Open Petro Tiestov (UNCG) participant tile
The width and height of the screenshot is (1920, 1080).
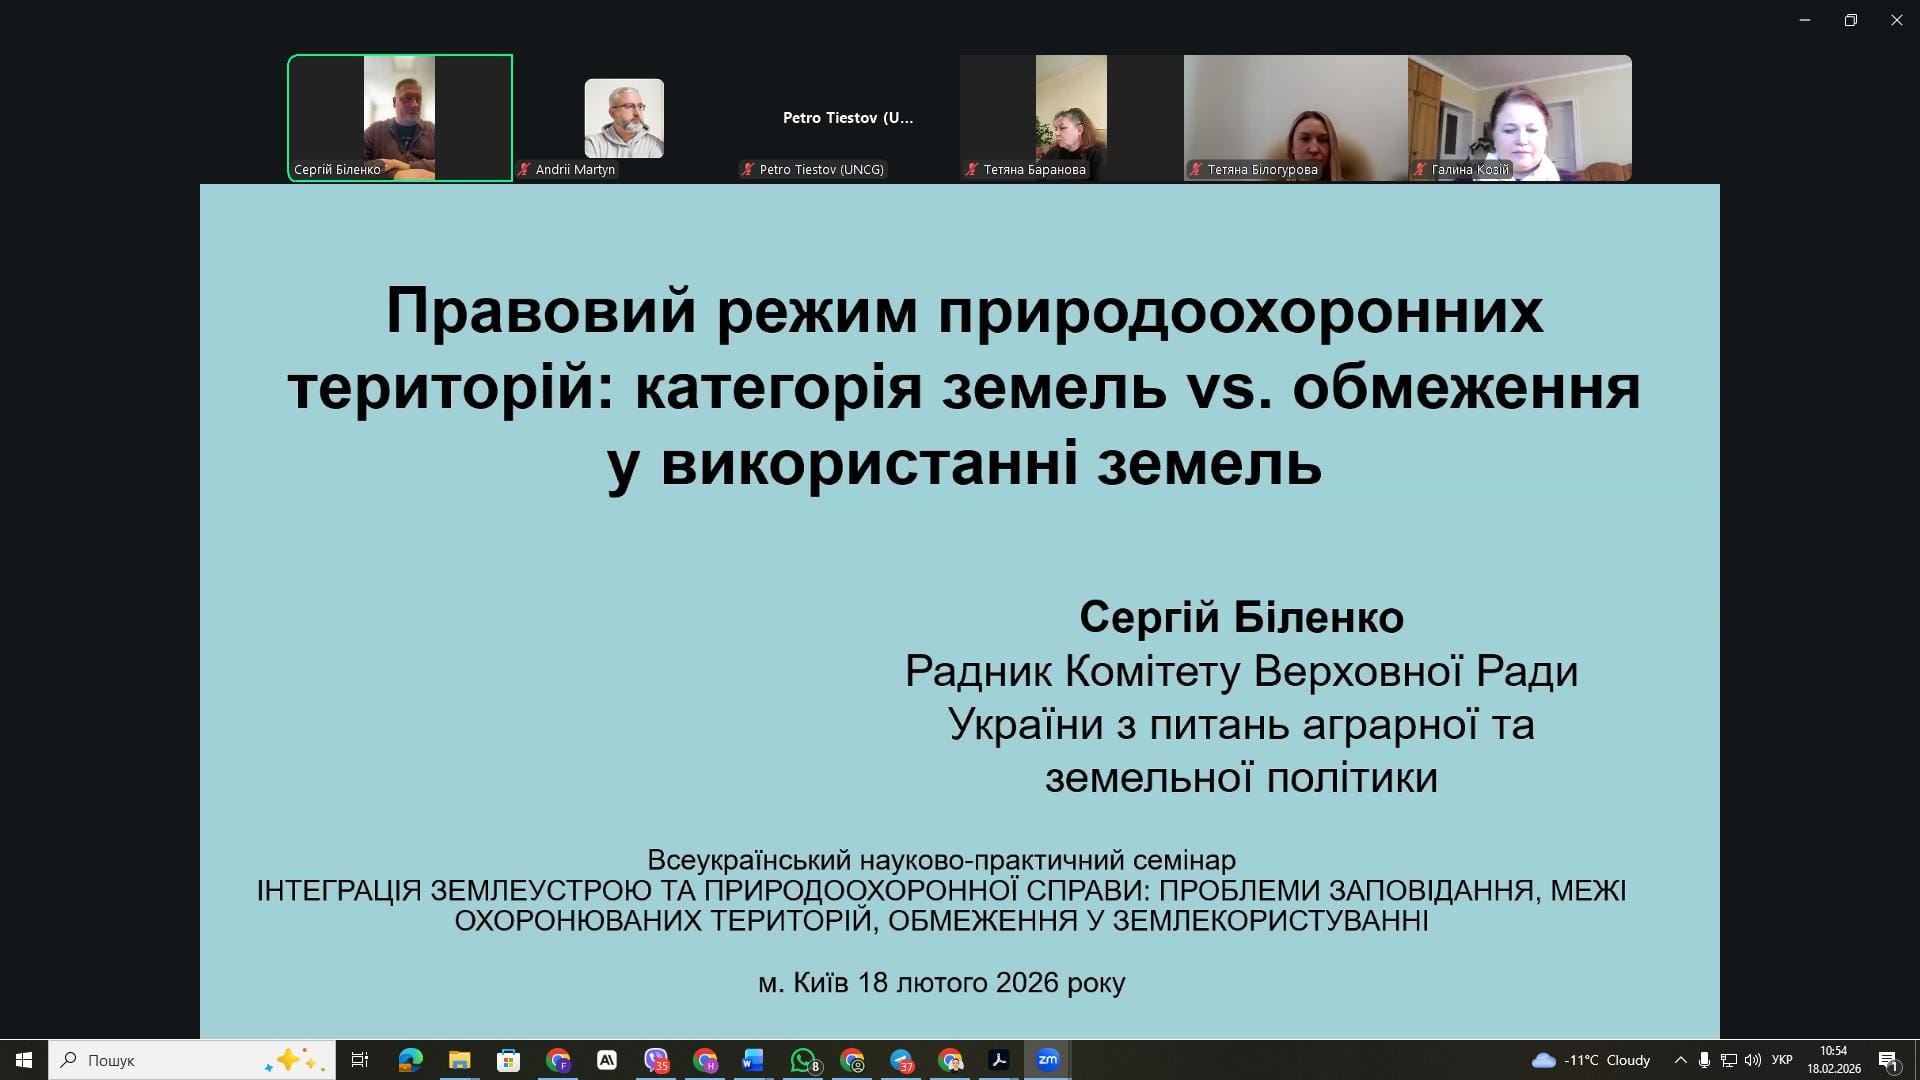point(848,118)
